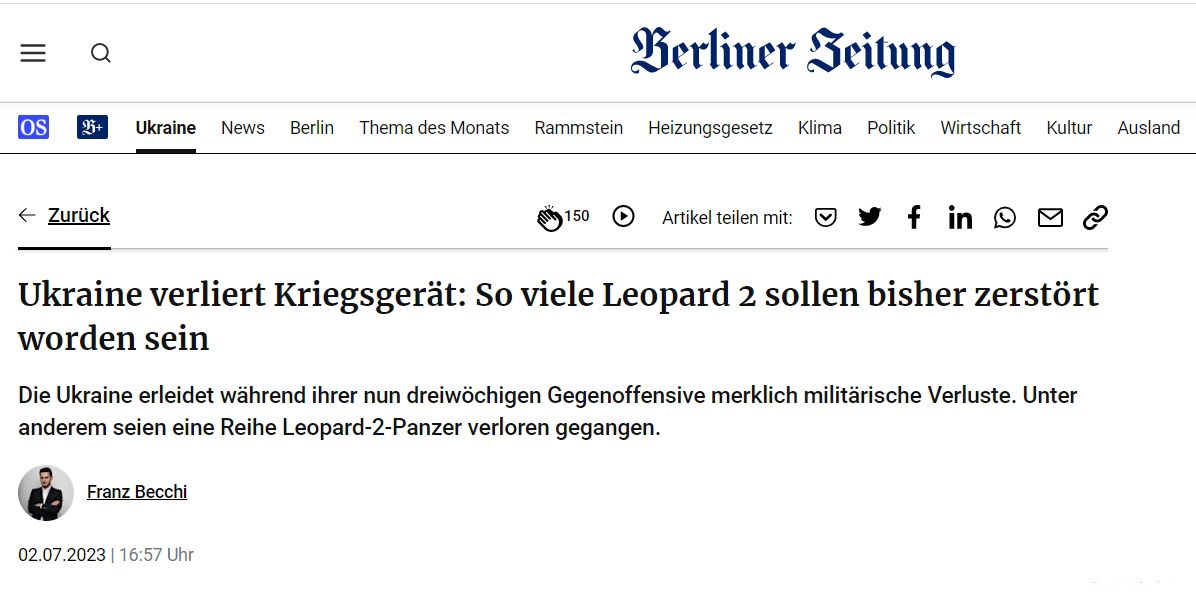
Task: Go to the Berliner Zeitung homepage logo
Action: (x=792, y=52)
